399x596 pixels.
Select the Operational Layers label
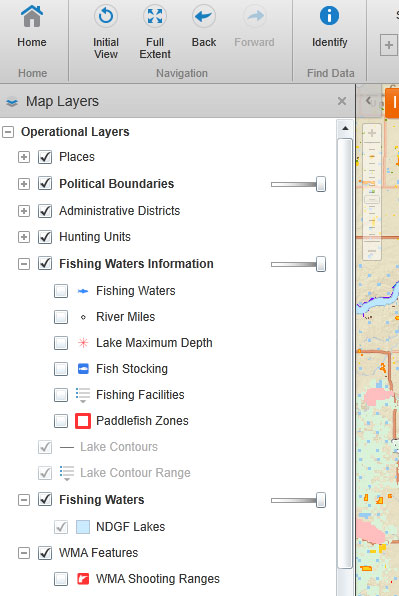75,132
